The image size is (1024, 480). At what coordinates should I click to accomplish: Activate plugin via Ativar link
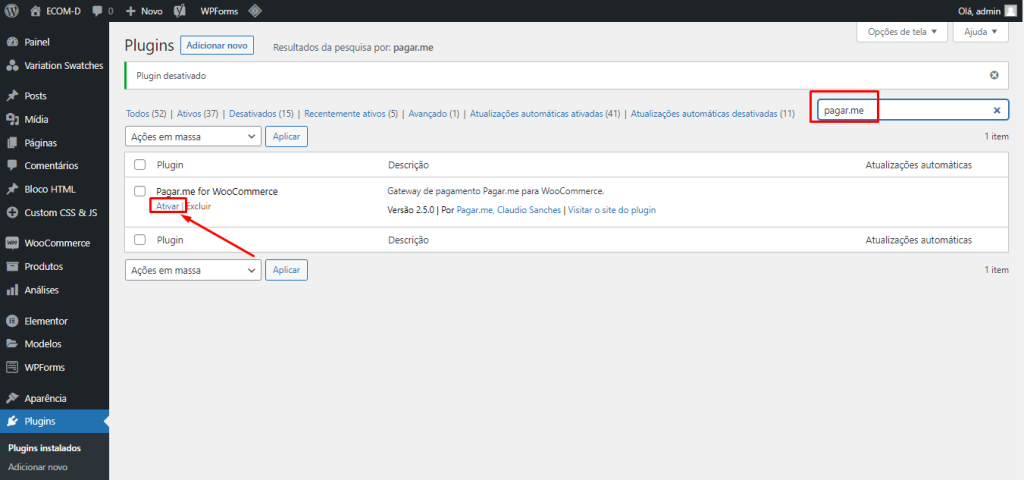coord(167,206)
